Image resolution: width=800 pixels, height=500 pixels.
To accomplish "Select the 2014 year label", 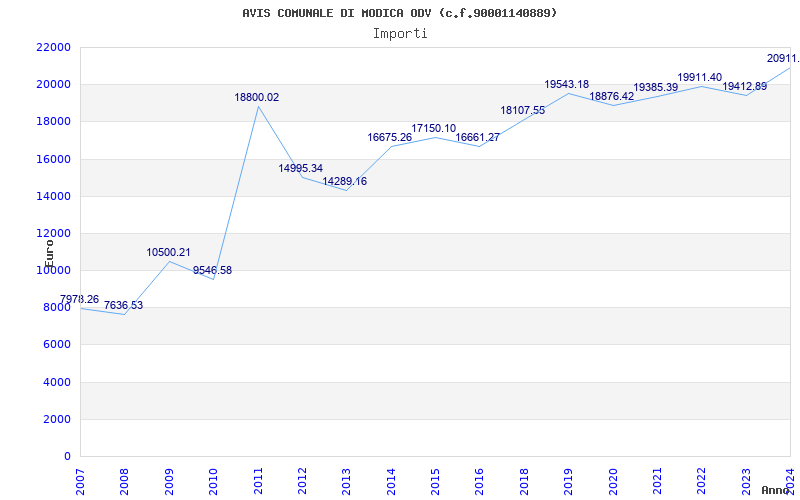I will [x=391, y=482].
